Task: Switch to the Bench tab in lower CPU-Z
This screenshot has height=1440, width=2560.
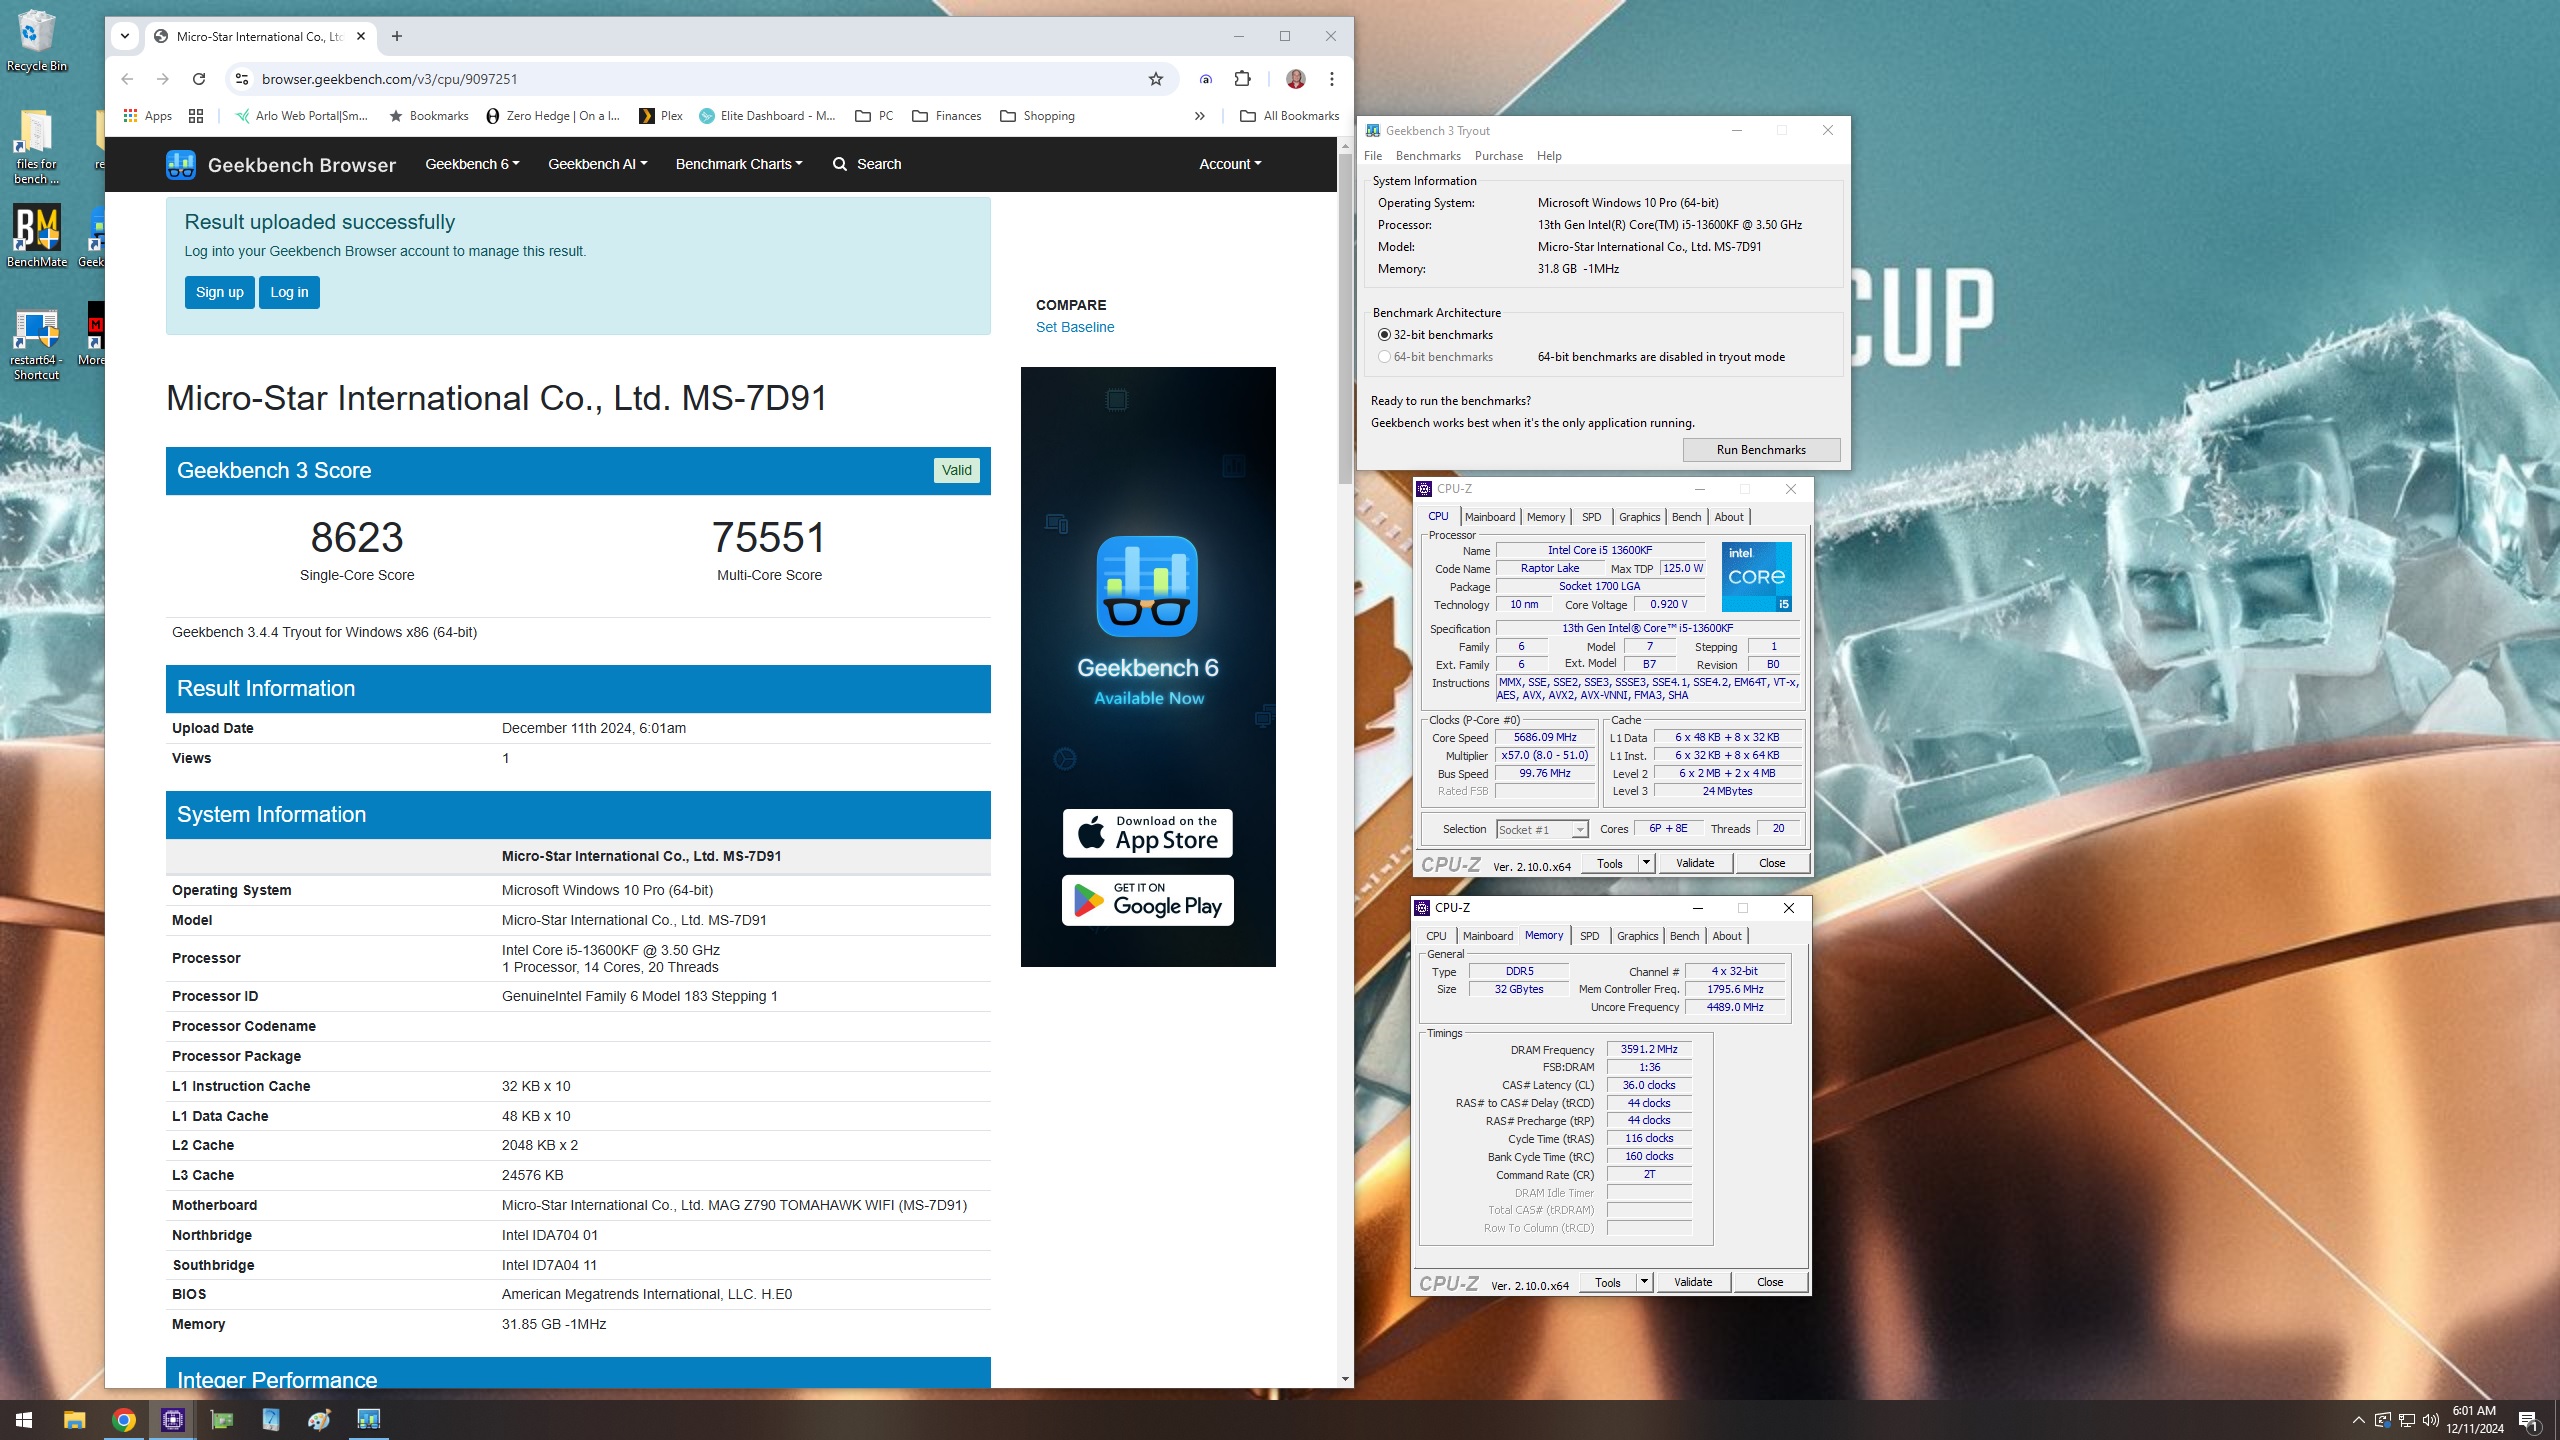Action: click(1684, 936)
